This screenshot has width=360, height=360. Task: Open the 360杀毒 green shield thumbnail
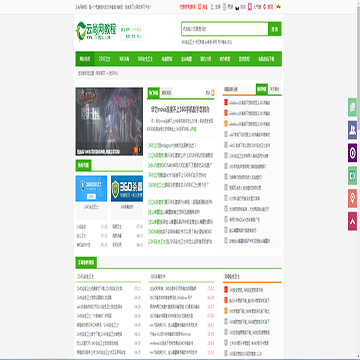tap(127, 189)
